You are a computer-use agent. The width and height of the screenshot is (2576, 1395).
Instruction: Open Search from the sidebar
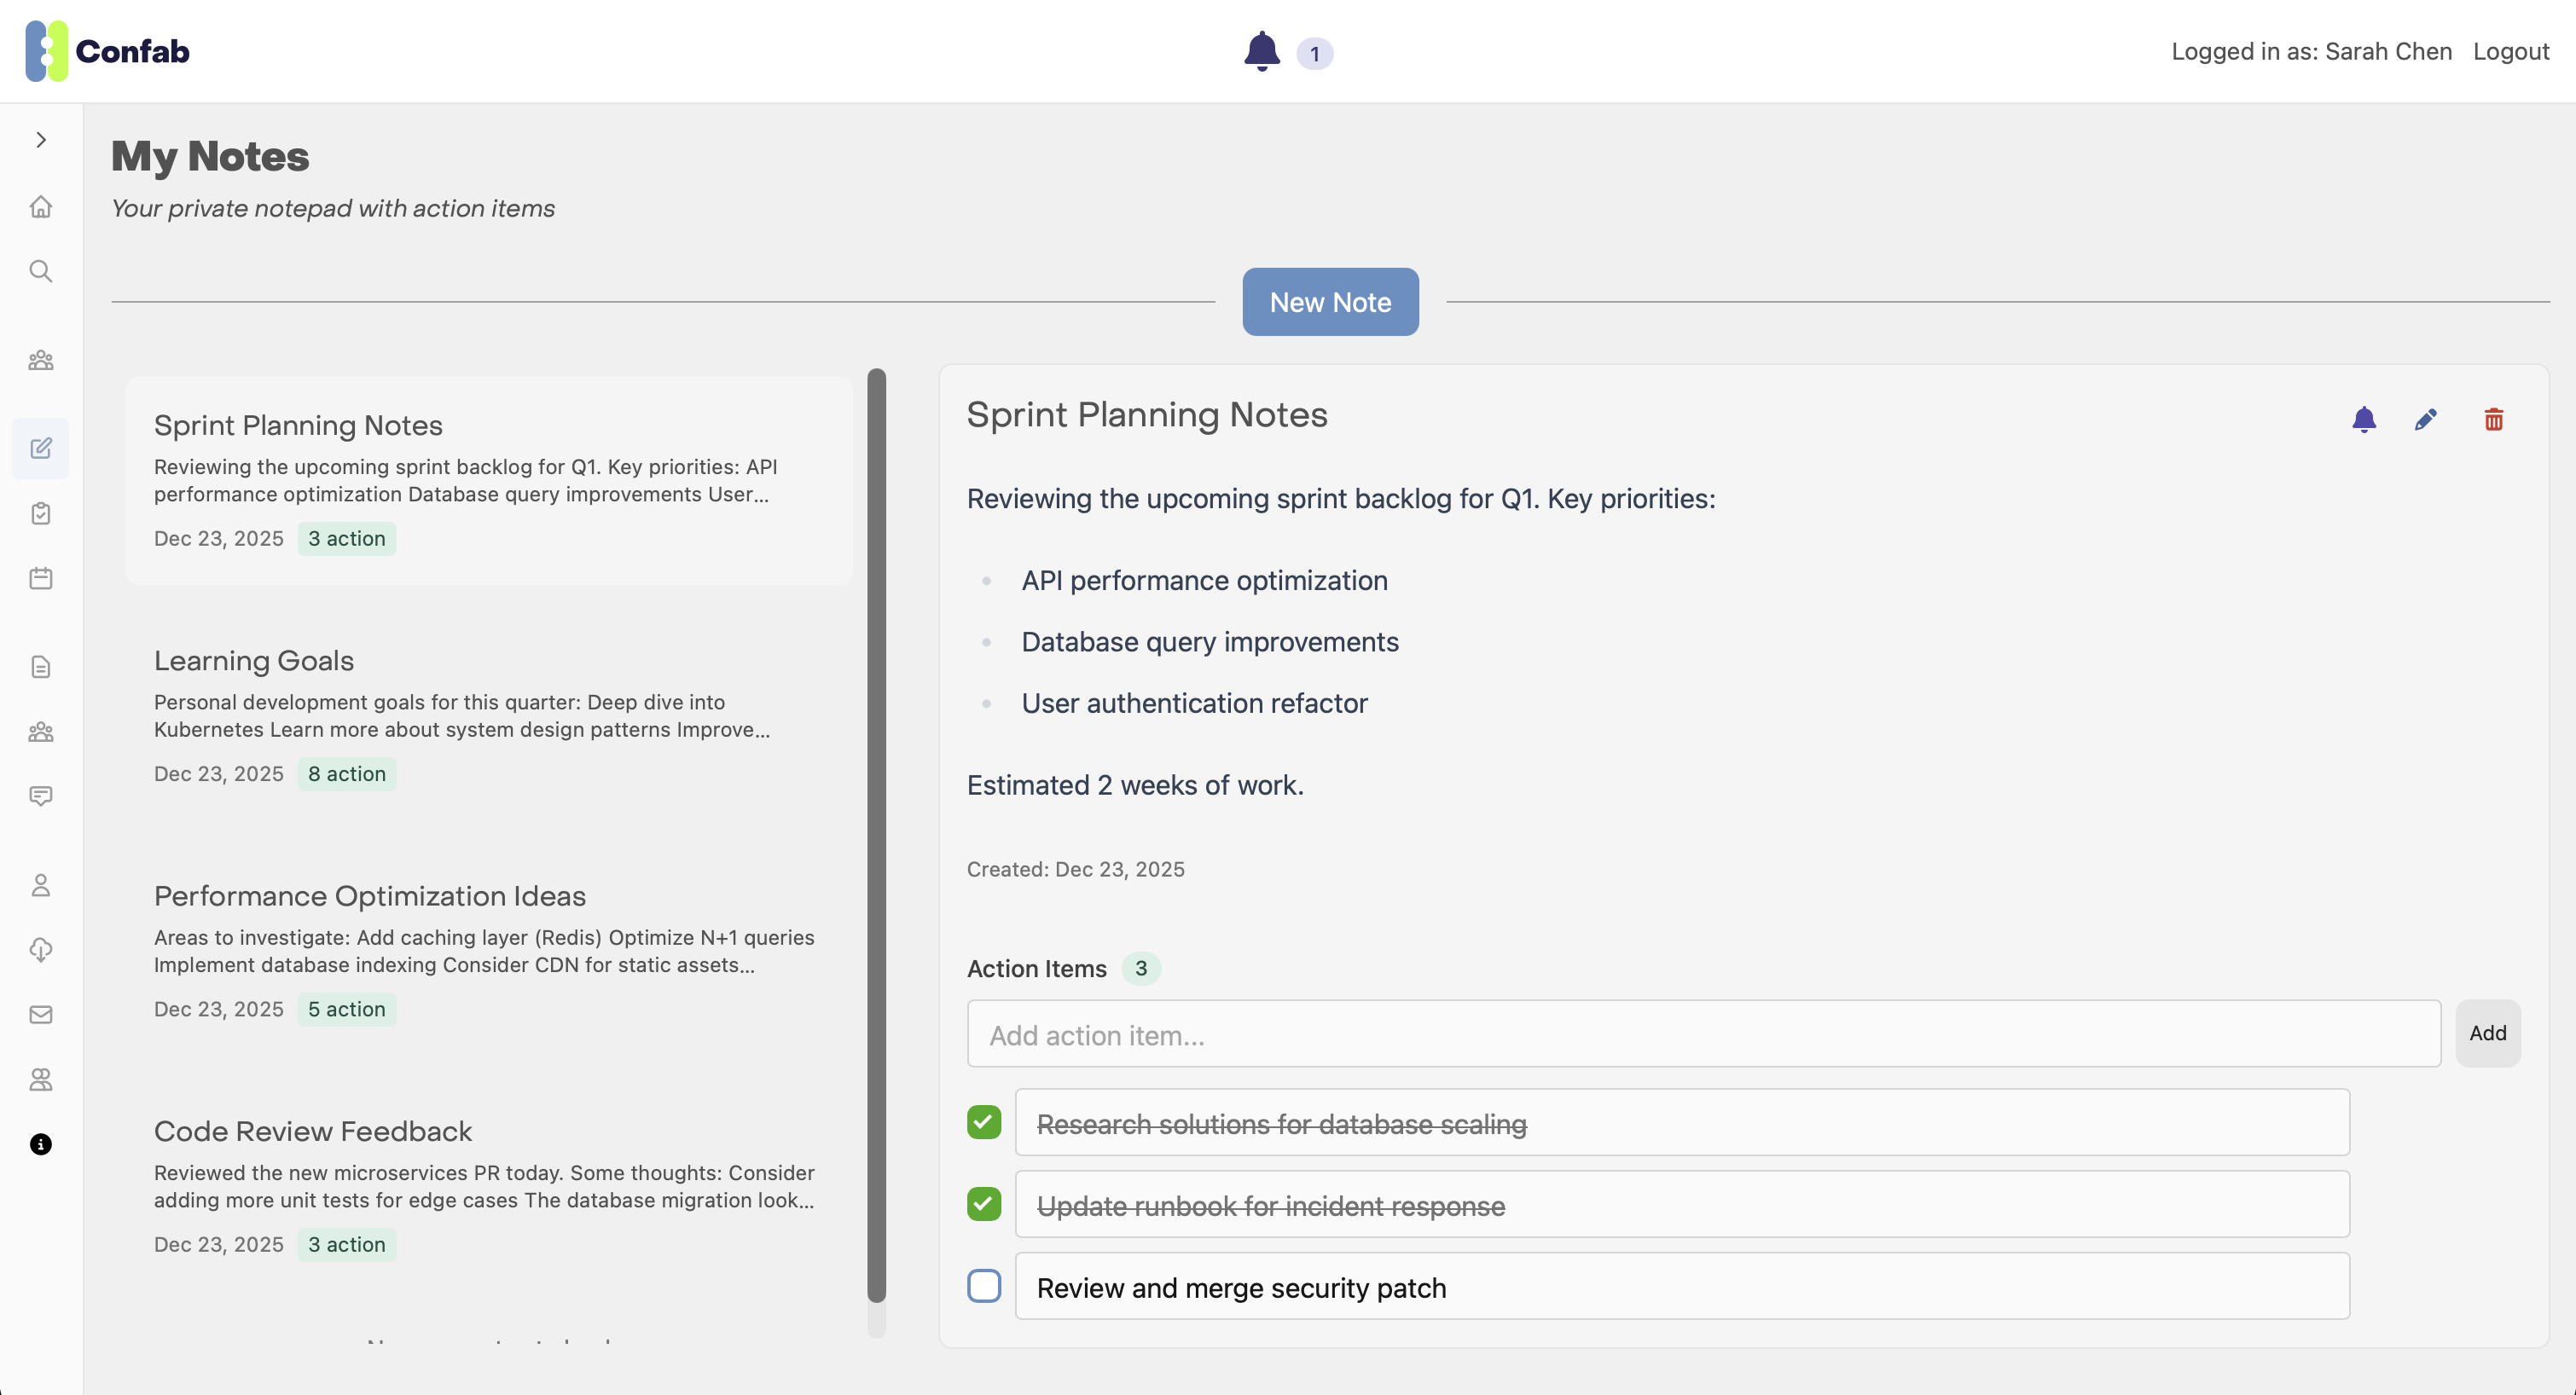click(x=40, y=271)
